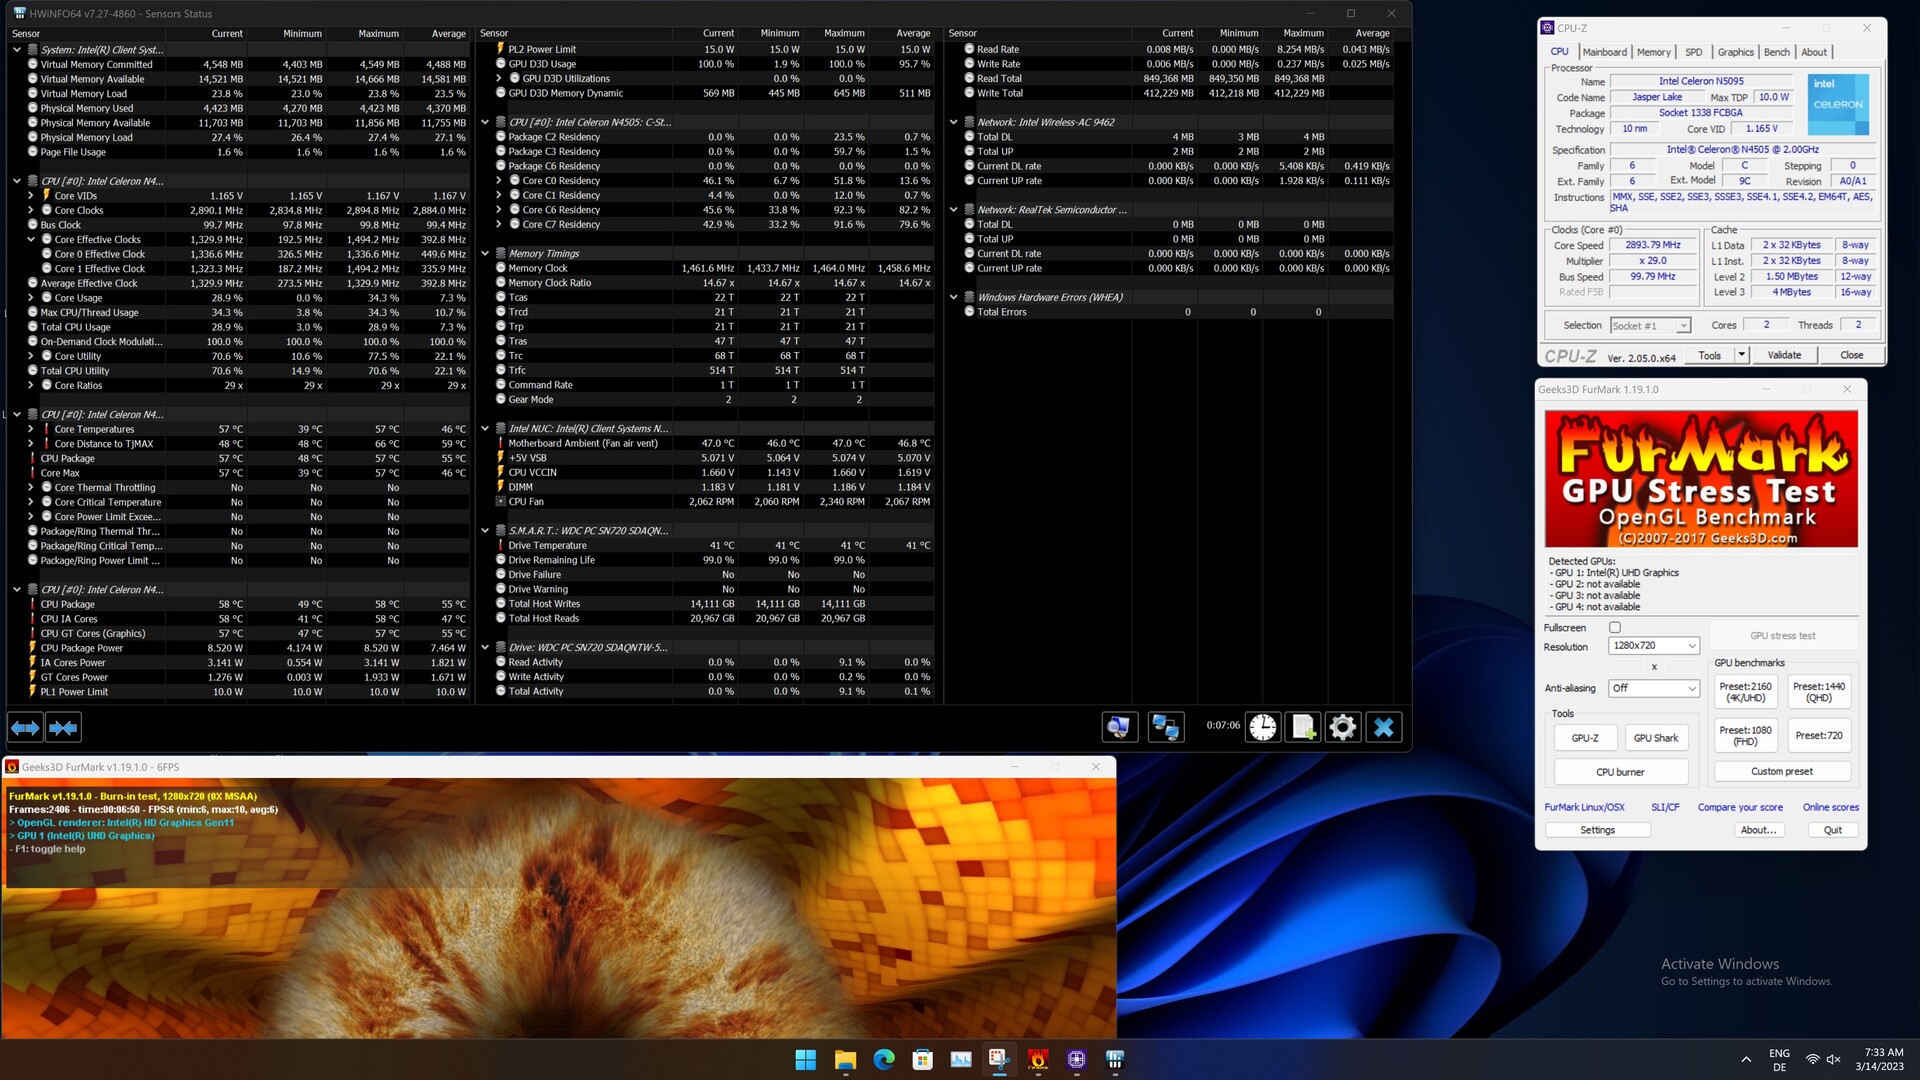Viewport: 1920px width, 1080px height.
Task: Click the Intel Celeron logo in CPU-Z
Action: (x=1838, y=104)
